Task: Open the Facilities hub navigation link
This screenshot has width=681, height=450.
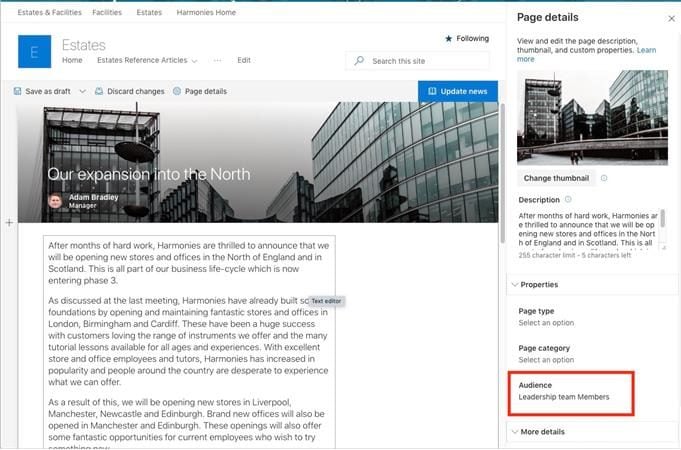Action: 107,13
